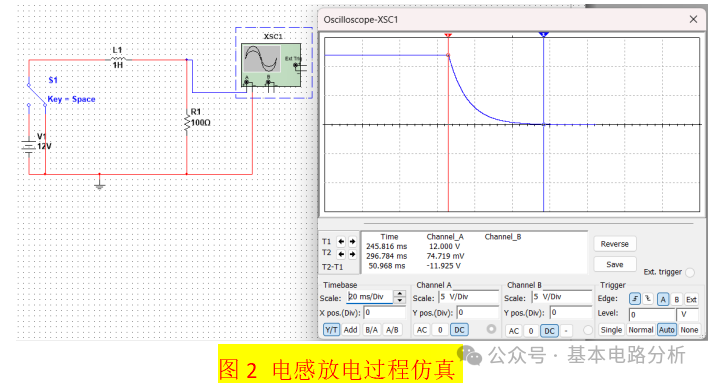Click the XSC1 oscilloscope instrument in schematic

pos(271,65)
